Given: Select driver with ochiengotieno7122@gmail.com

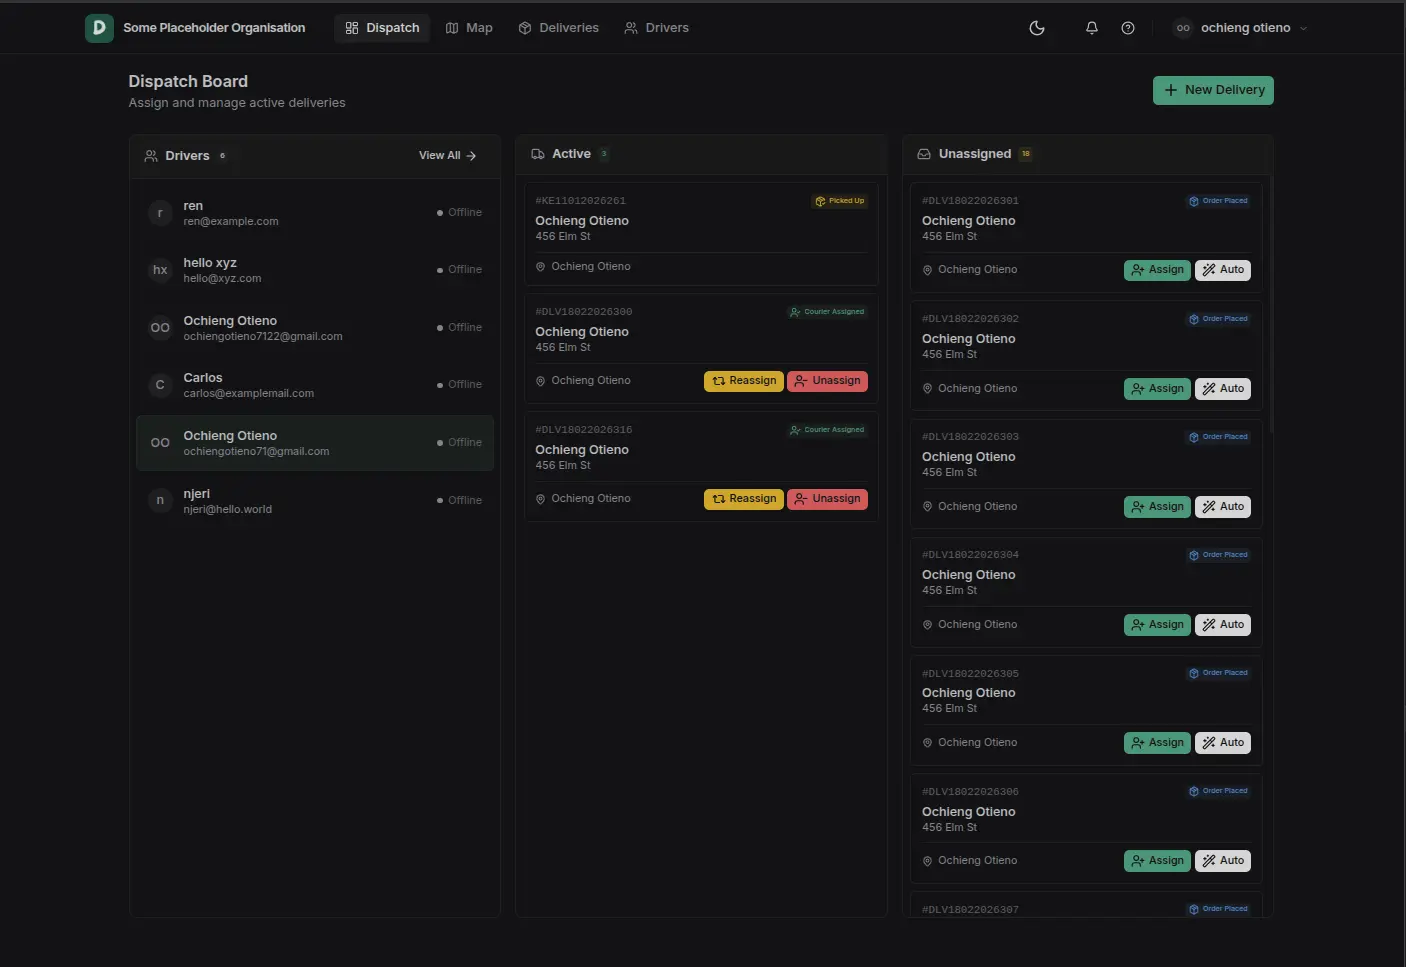Looking at the screenshot, I should 315,328.
